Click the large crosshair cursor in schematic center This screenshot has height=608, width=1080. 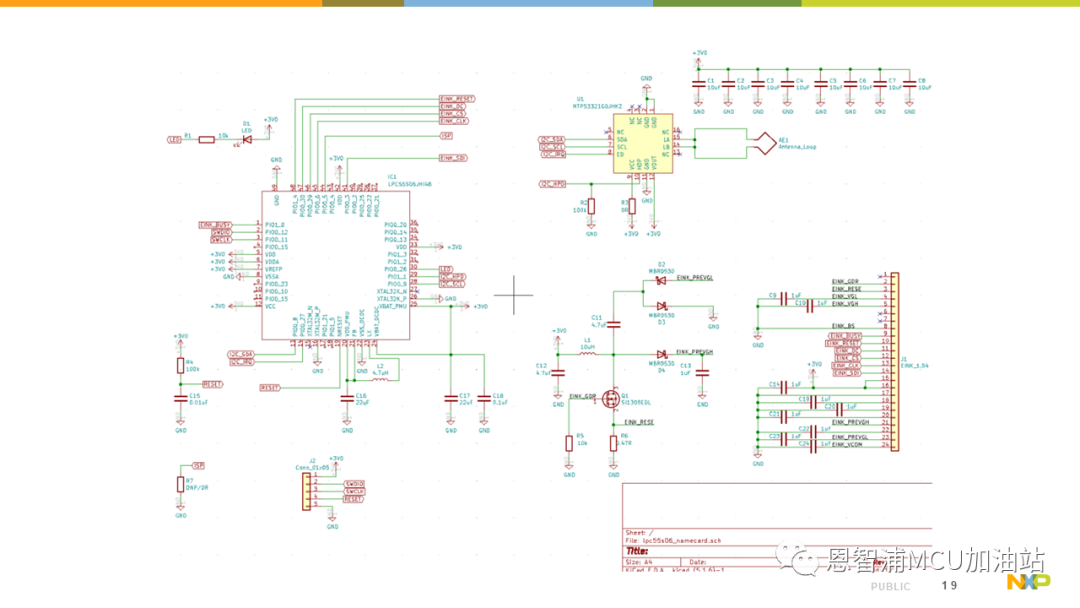[513, 295]
